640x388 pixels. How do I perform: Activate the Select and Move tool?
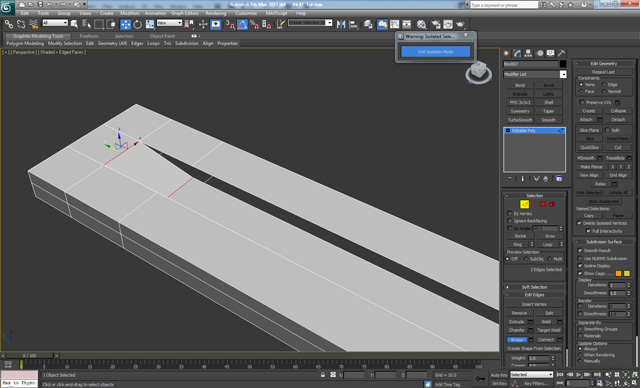(125, 24)
